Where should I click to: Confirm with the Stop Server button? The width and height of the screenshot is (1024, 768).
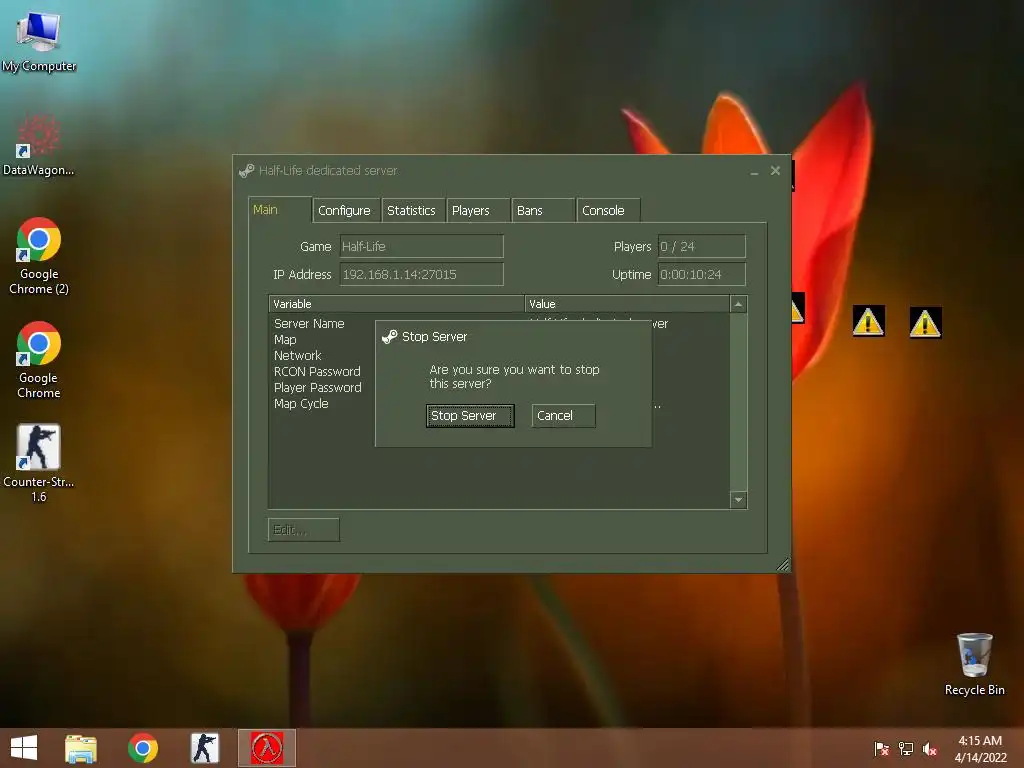[470, 416]
